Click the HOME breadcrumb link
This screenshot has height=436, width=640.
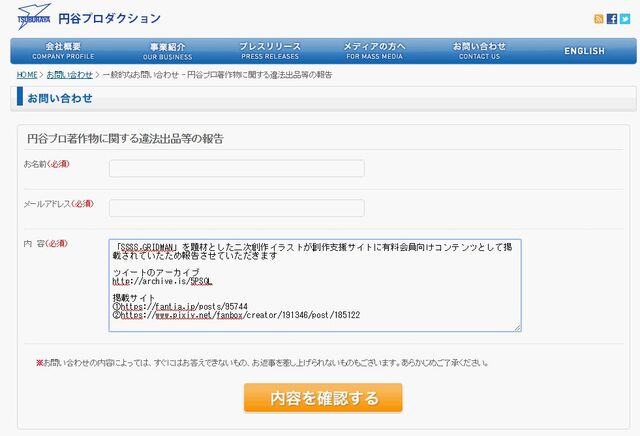(x=27, y=75)
